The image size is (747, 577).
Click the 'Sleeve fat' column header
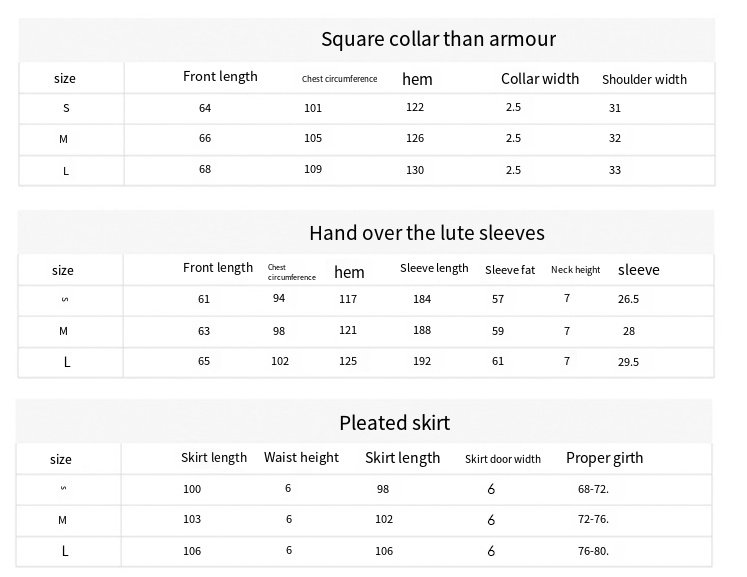(x=510, y=270)
